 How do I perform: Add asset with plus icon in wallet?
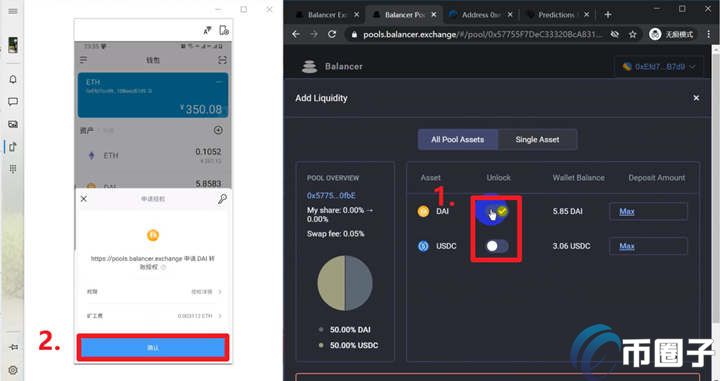coord(219,130)
